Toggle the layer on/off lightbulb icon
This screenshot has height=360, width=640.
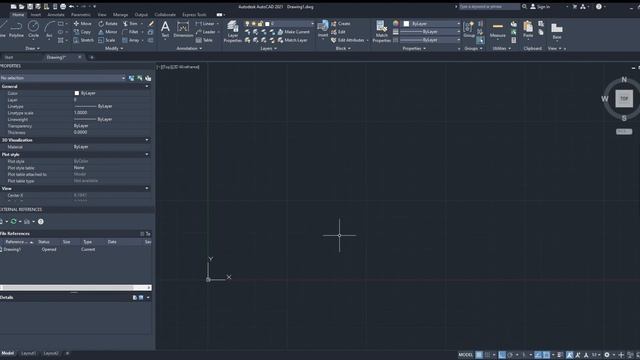coord(247,24)
